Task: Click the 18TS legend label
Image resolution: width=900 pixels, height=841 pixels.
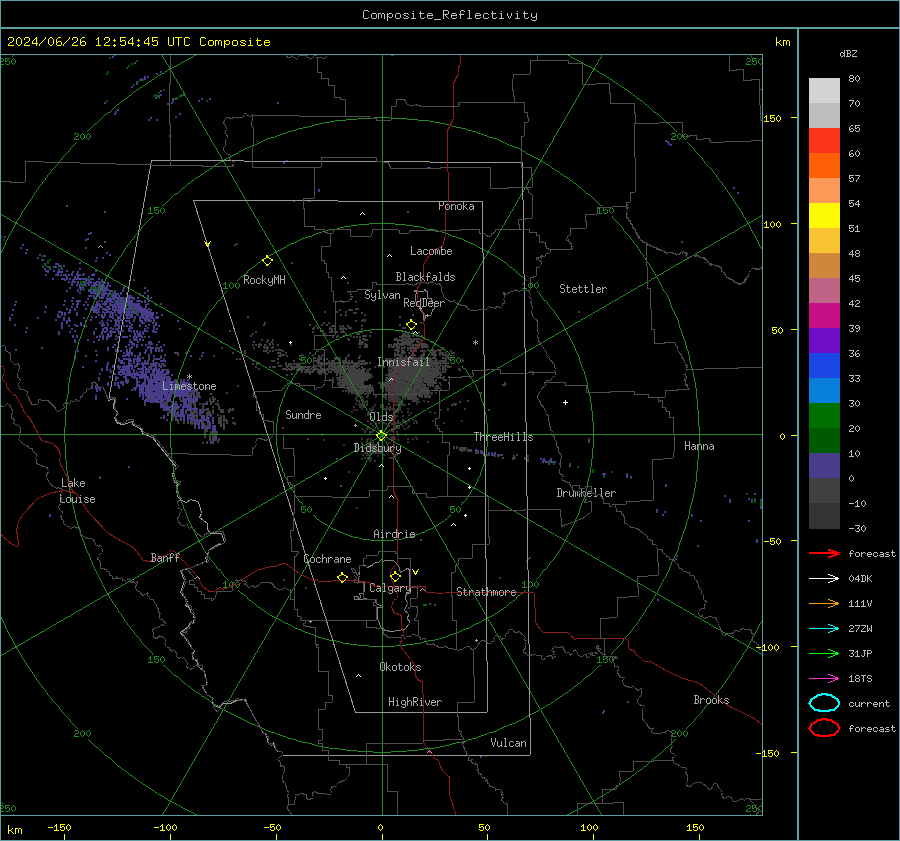Action: 860,679
